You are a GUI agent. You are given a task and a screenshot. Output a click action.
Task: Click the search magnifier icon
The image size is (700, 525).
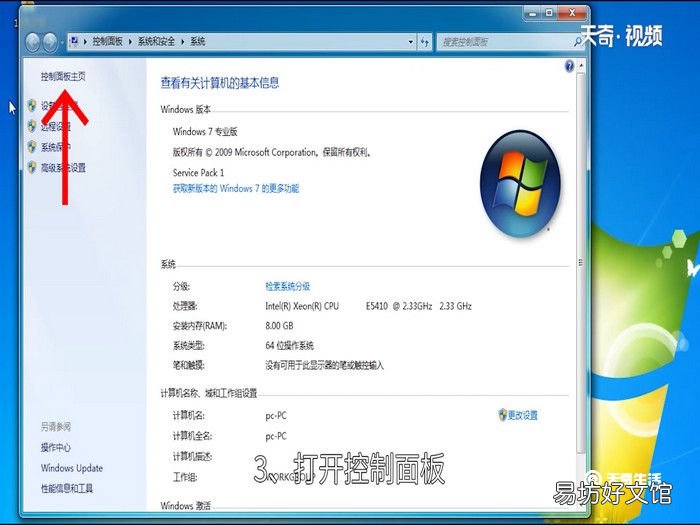coord(577,42)
